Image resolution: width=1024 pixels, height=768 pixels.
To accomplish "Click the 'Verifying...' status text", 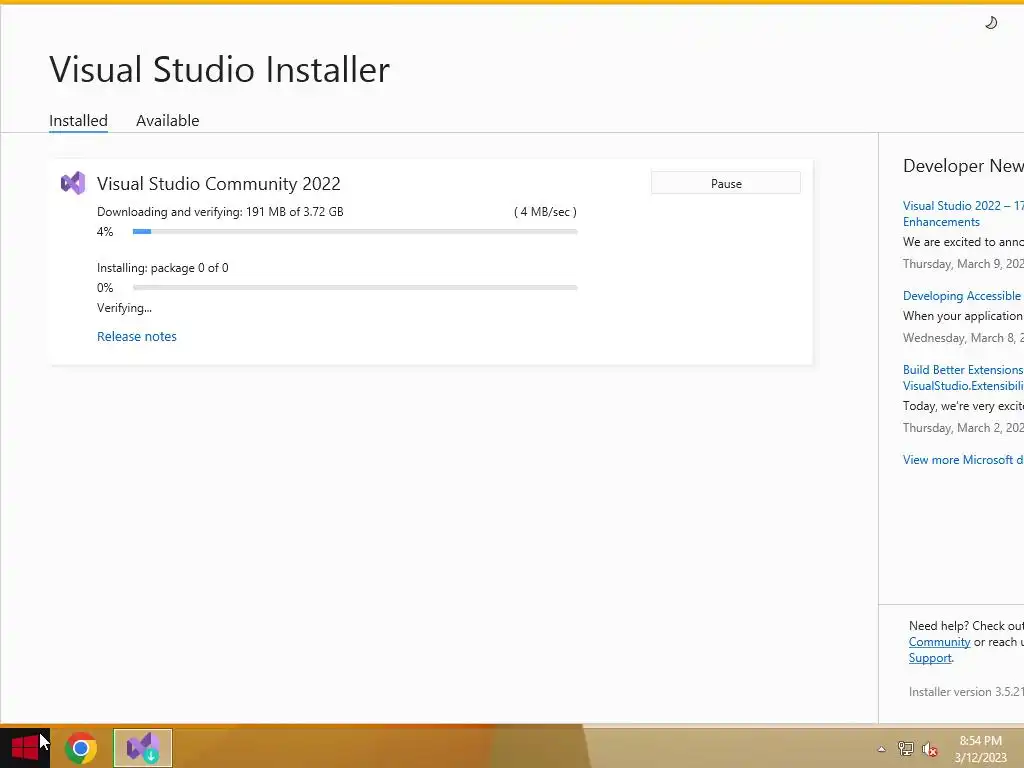I will 124,308.
